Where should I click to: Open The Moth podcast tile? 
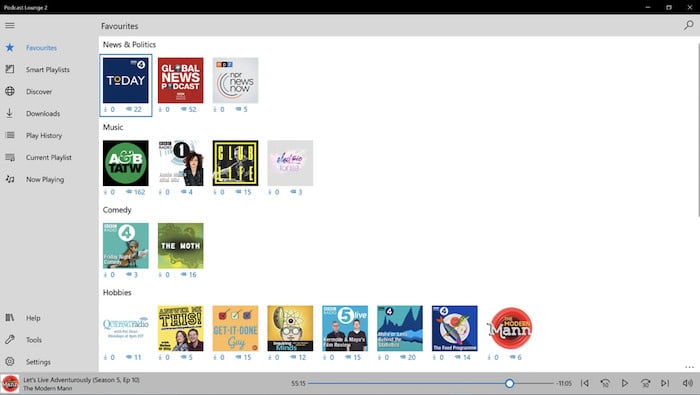180,245
